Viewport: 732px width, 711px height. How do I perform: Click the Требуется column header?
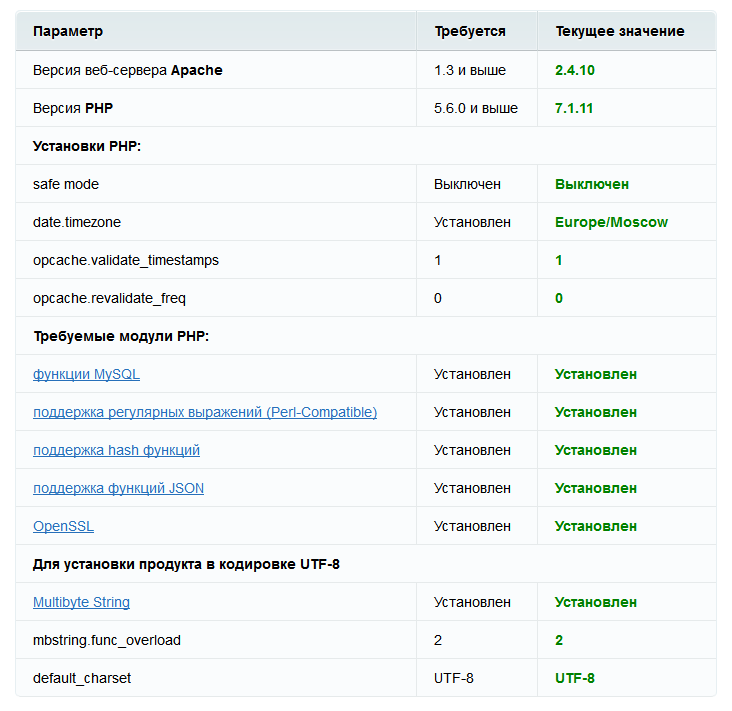470,31
